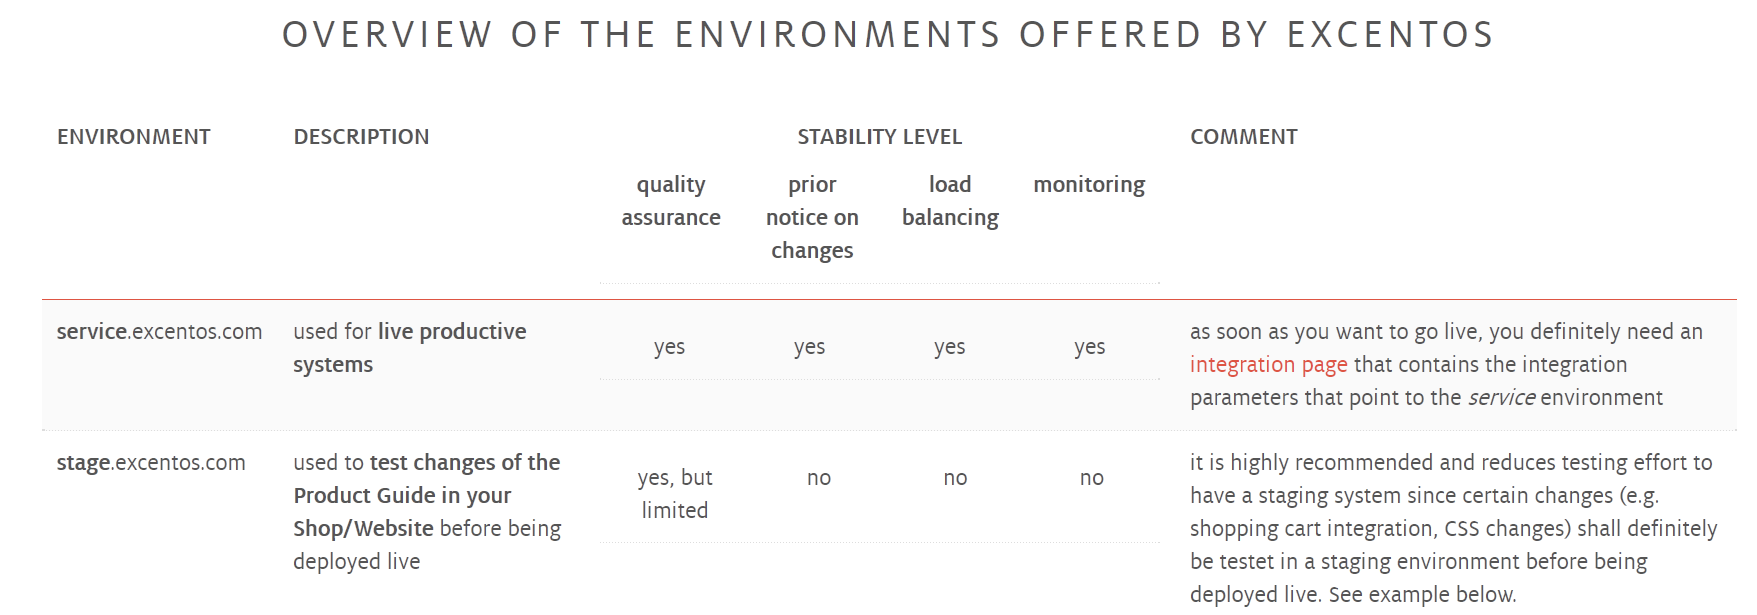The image size is (1757, 615).
Task: Click the COMMENT column header
Action: click(x=1243, y=137)
